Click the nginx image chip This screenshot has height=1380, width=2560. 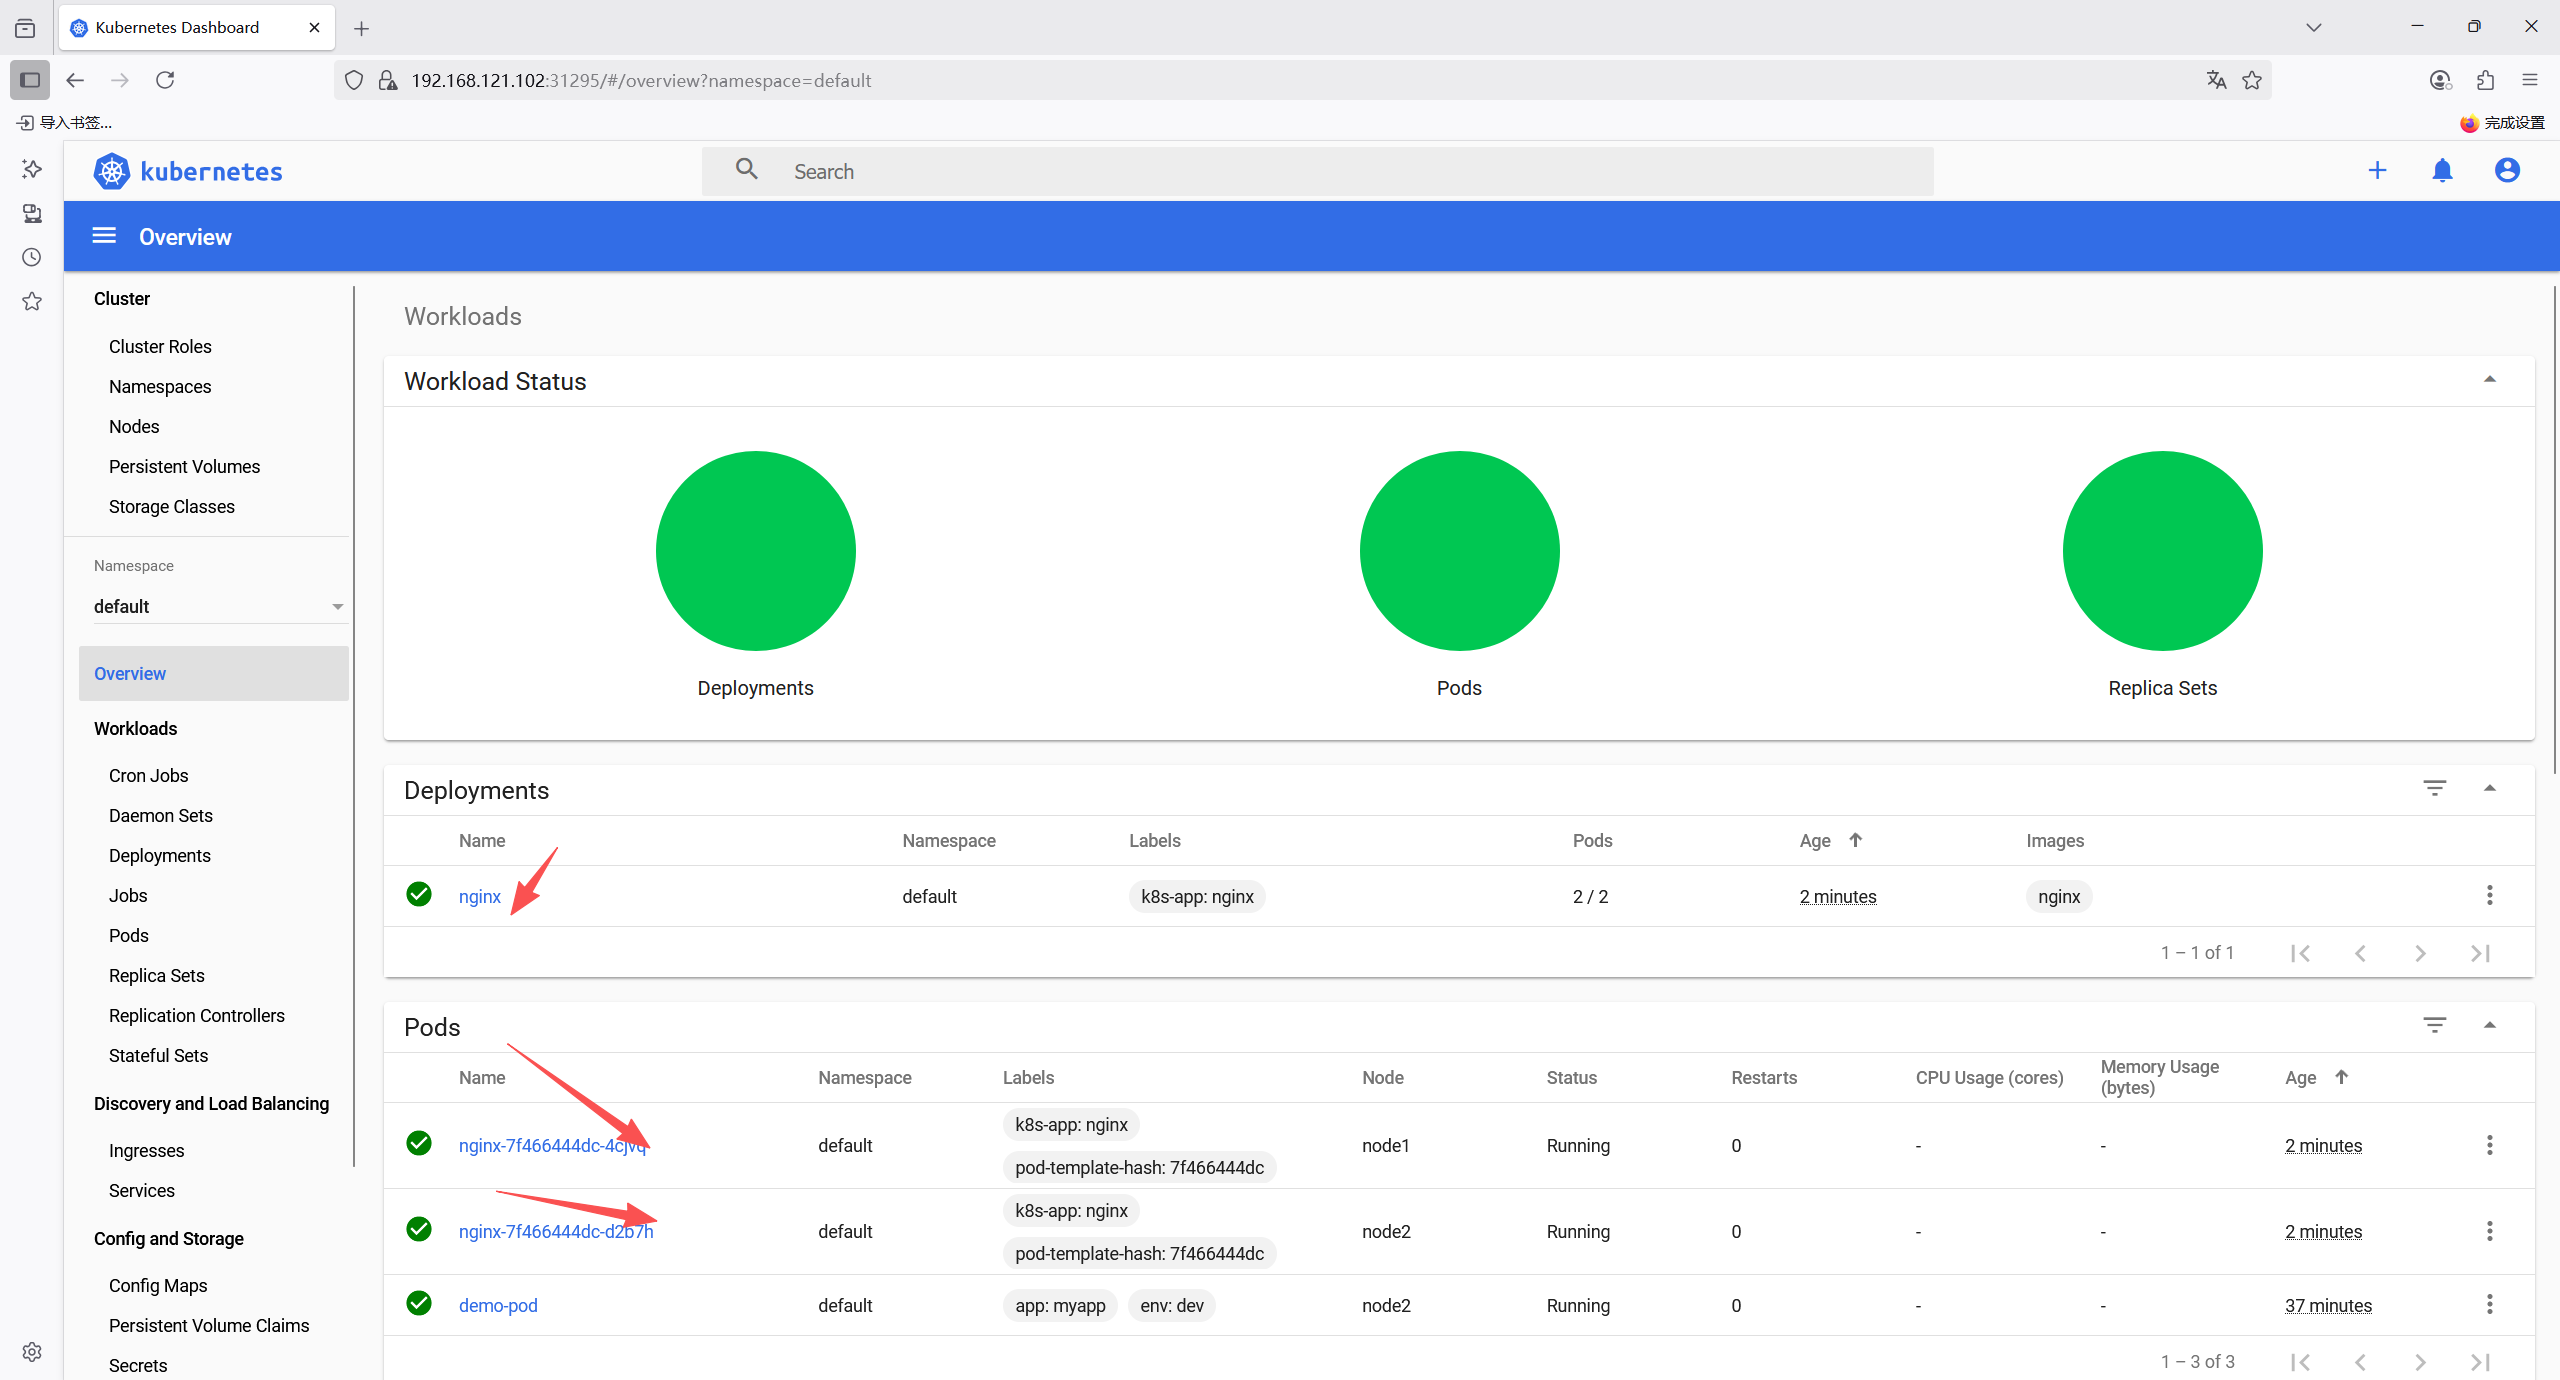[x=2059, y=896]
